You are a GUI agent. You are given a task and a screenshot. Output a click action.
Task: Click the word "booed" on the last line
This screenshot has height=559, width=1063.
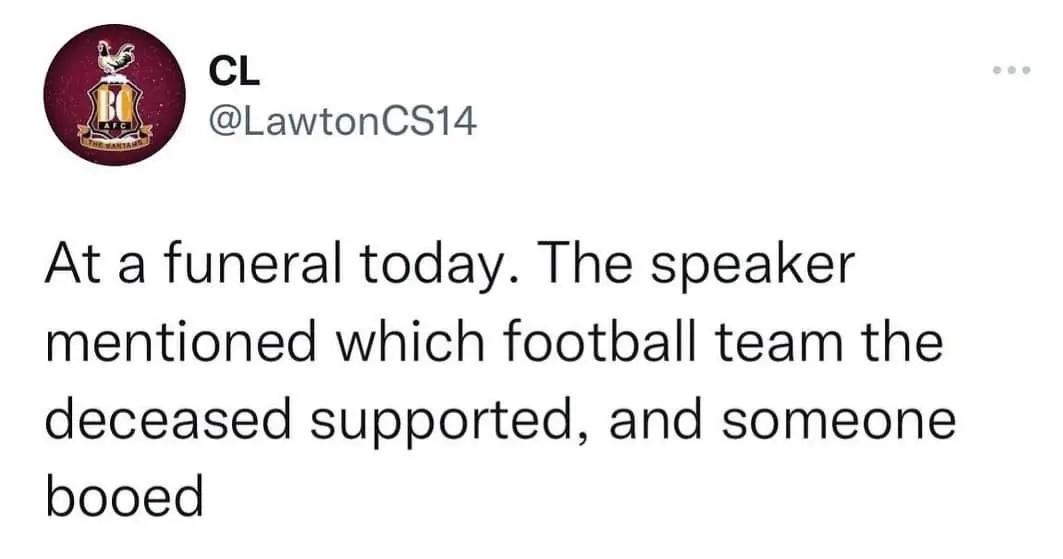pyautogui.click(x=125, y=497)
